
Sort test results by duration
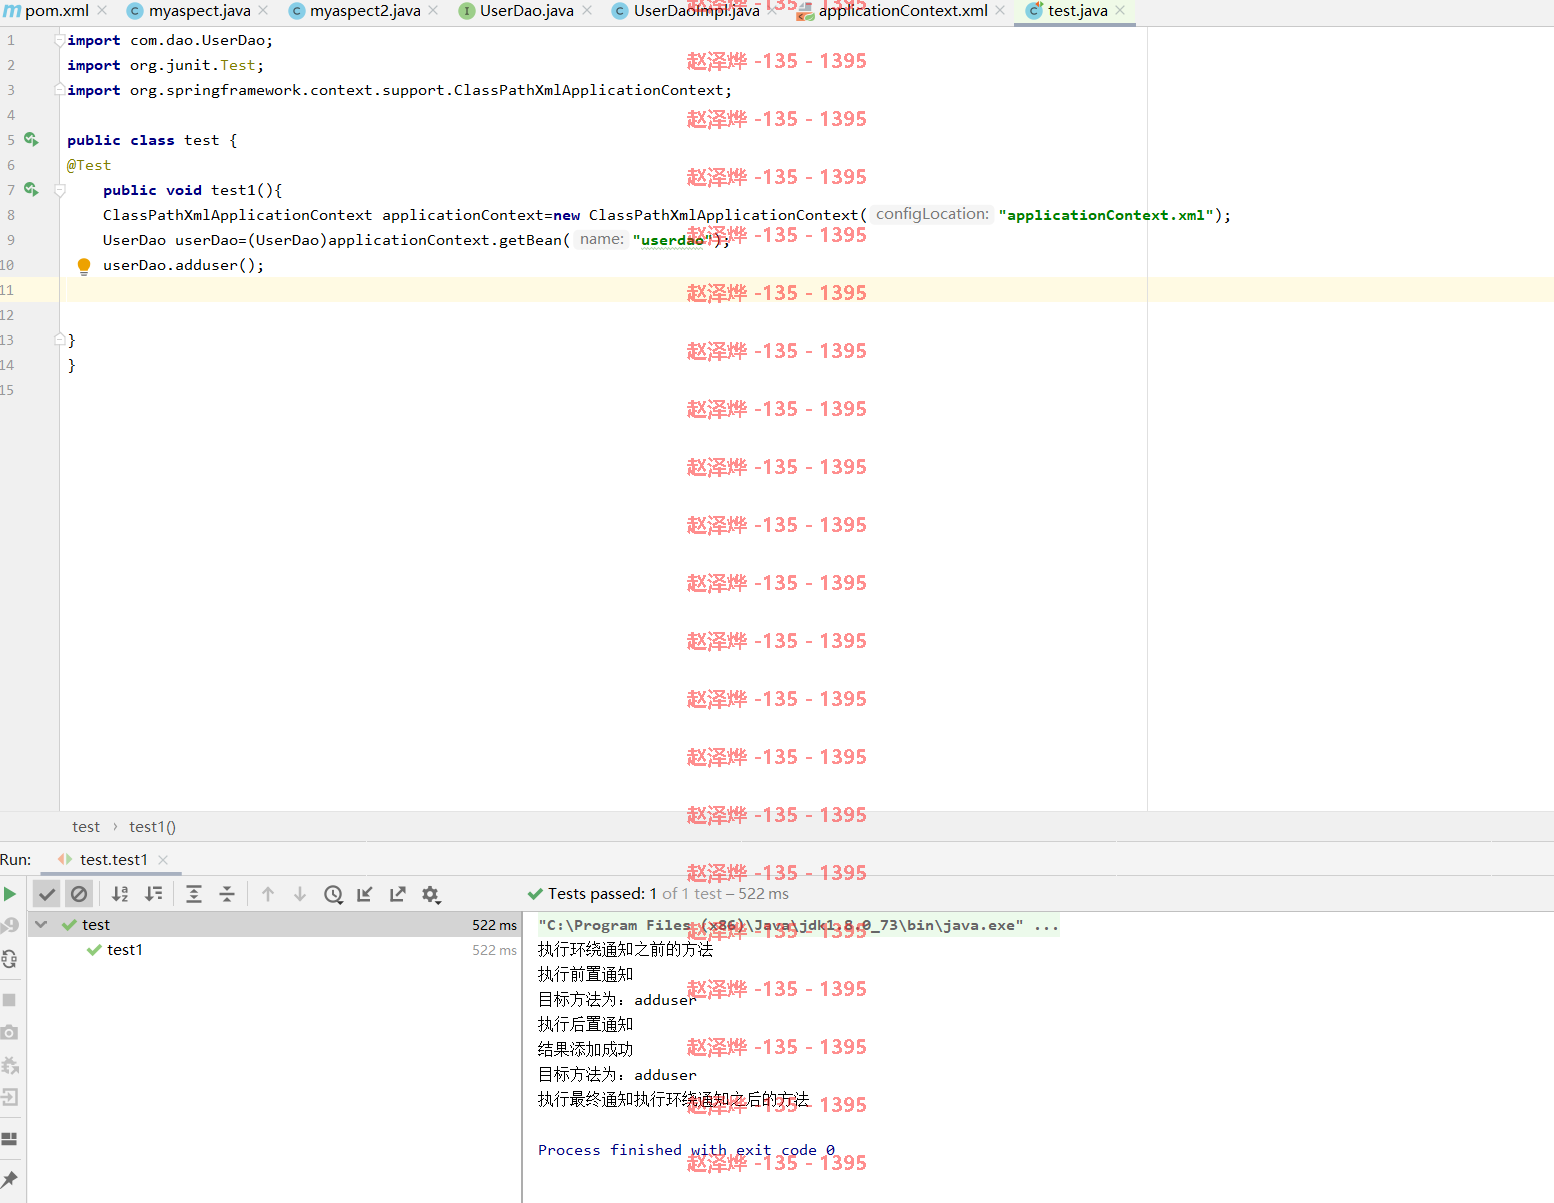pos(153,894)
